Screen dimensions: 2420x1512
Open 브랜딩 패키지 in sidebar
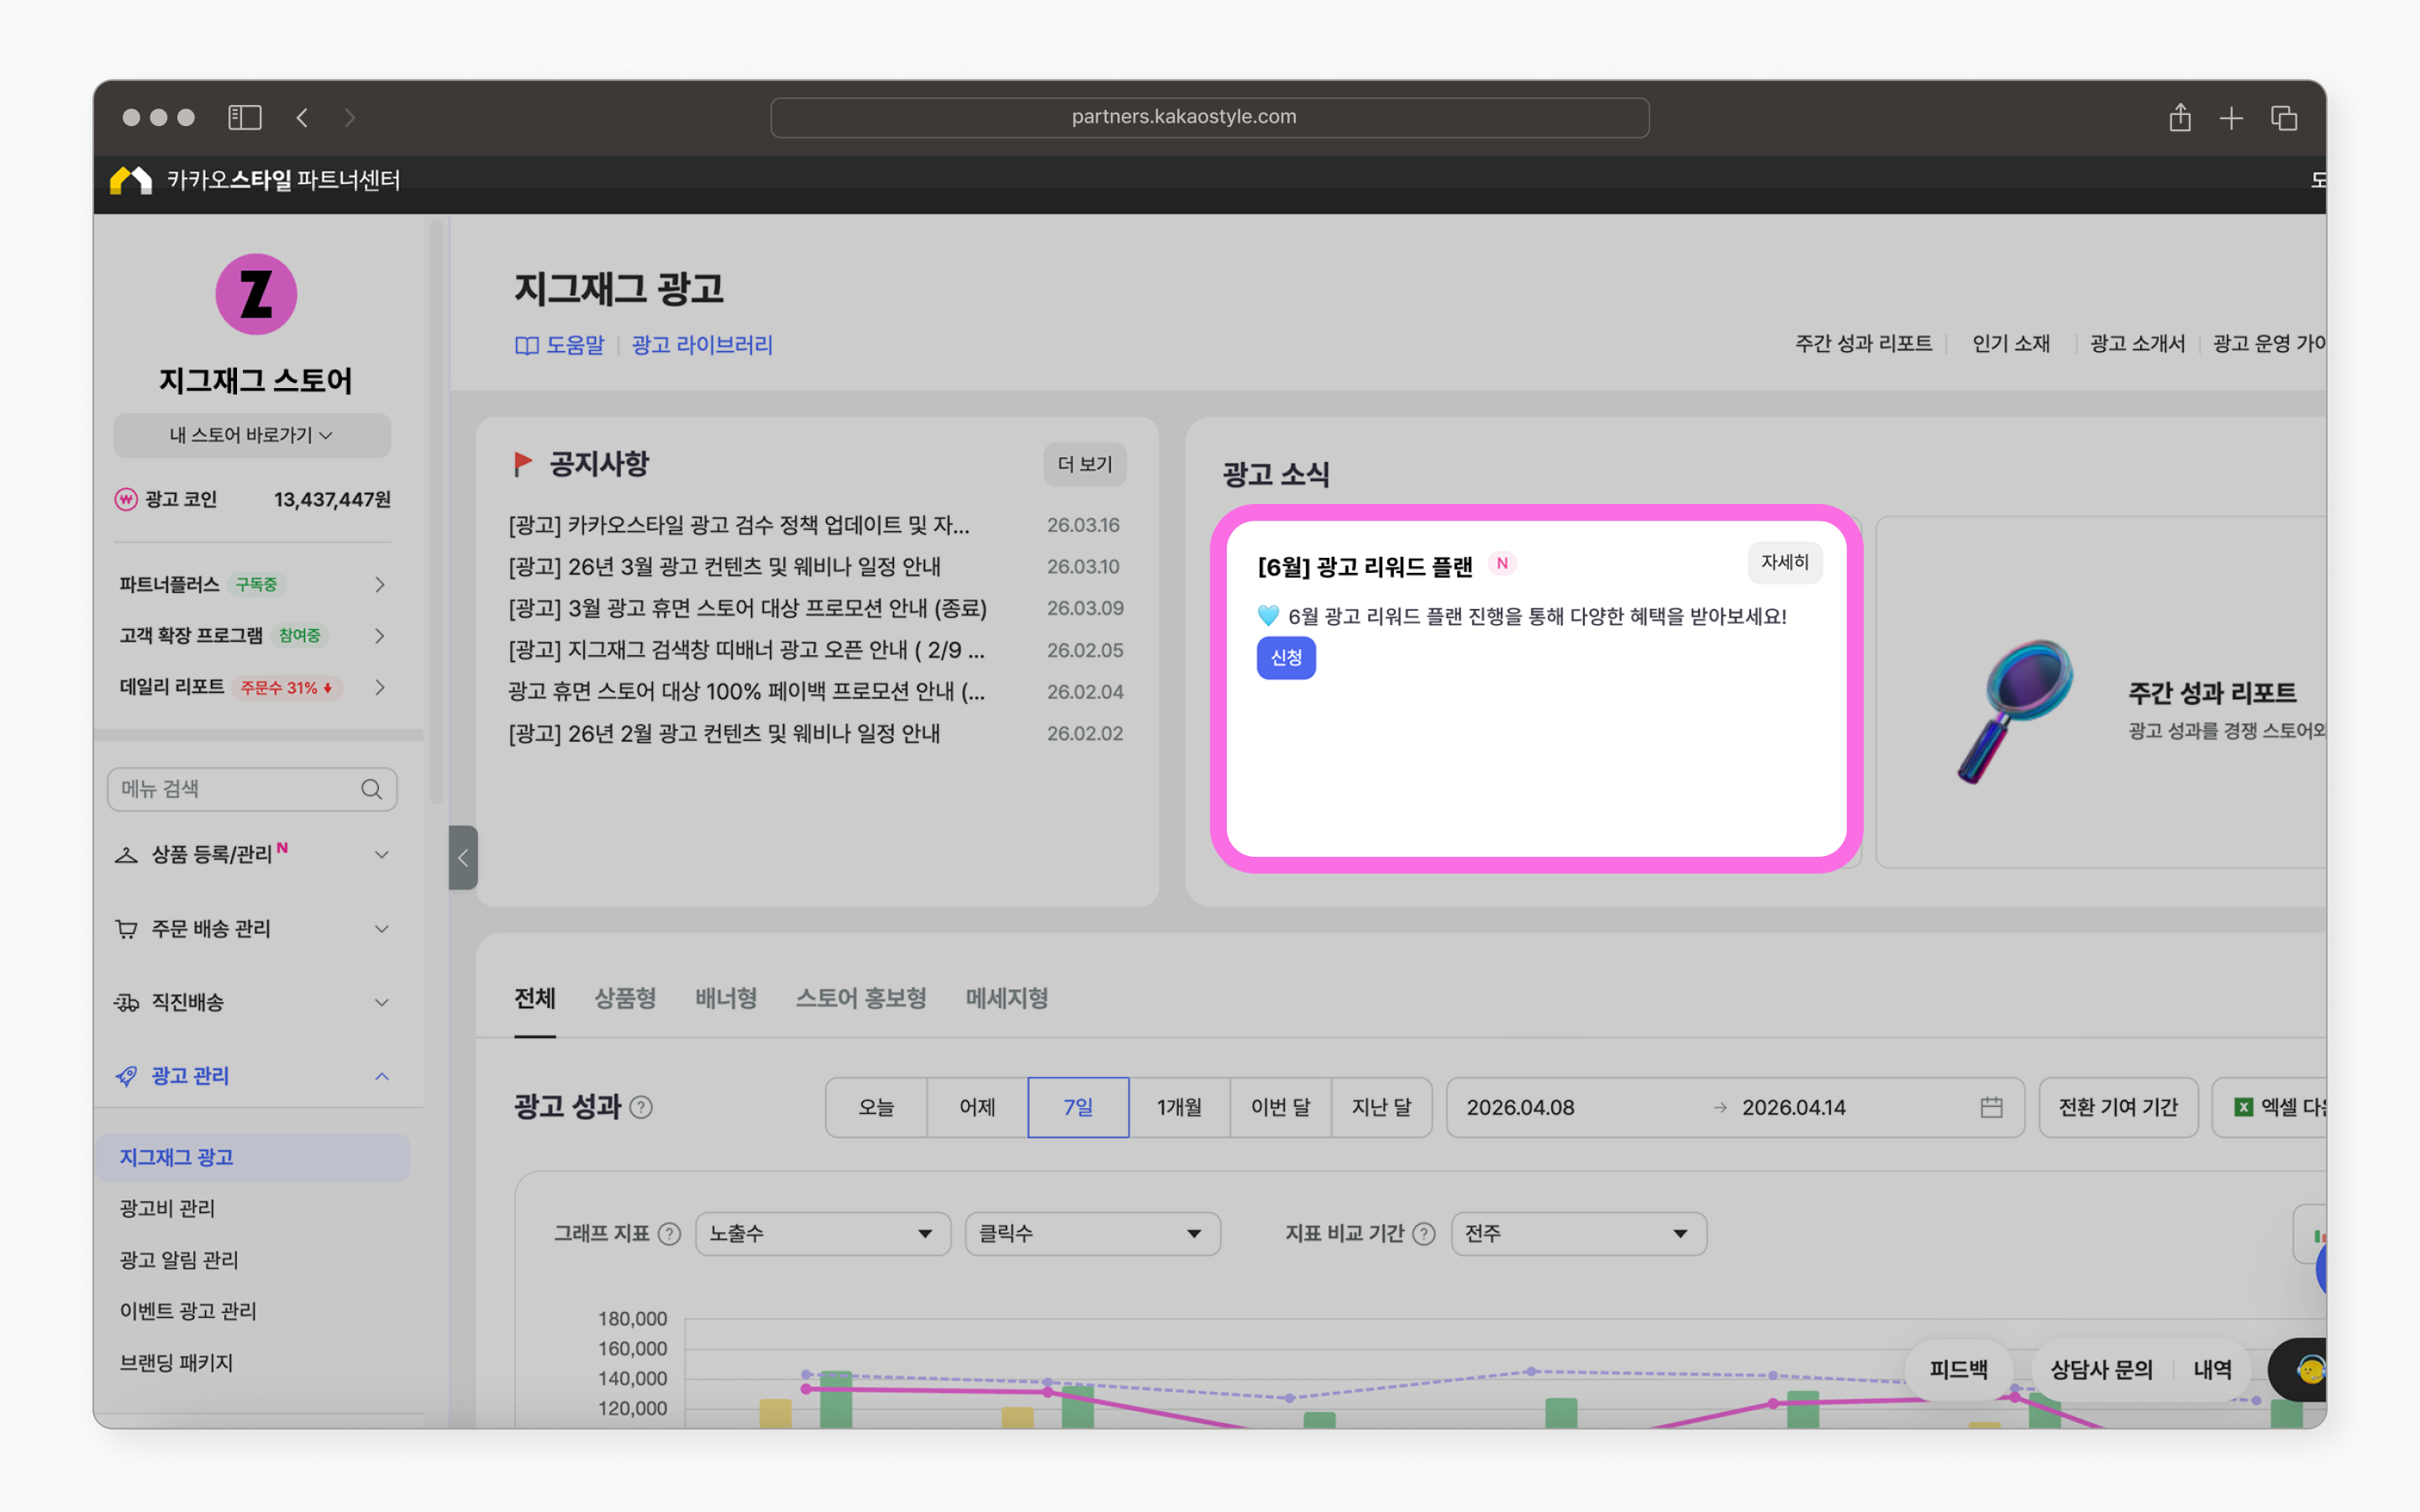176,1363
